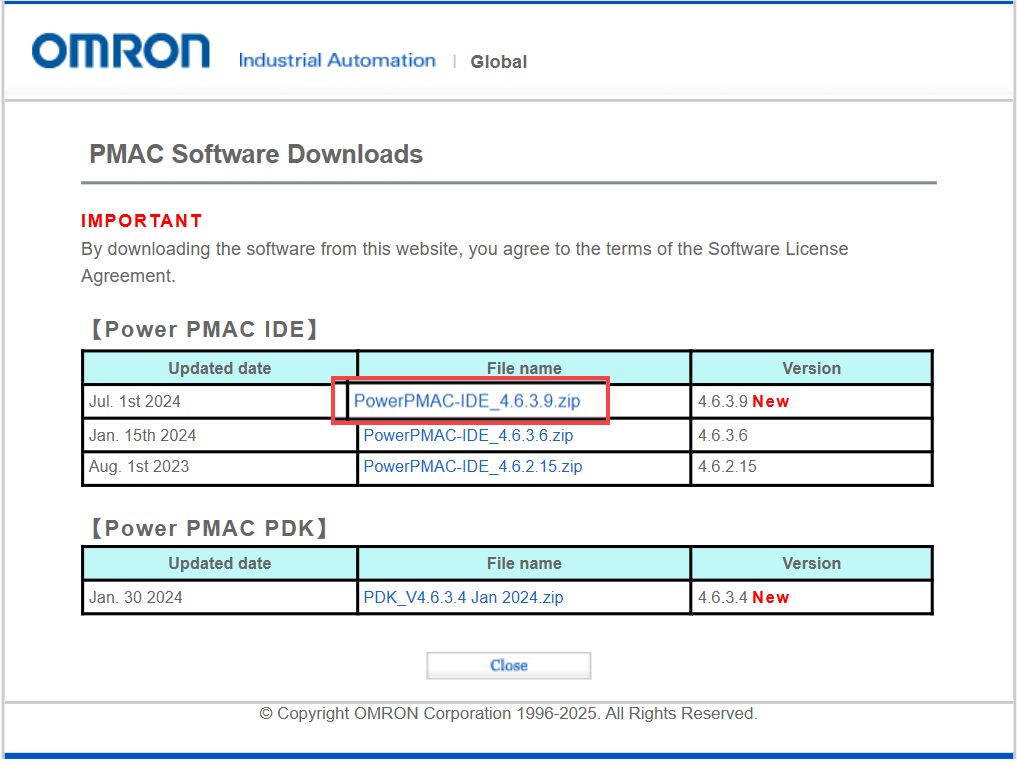Click the red IMPORTANT label
Image resolution: width=1017 pixels, height=761 pixels.
point(141,221)
